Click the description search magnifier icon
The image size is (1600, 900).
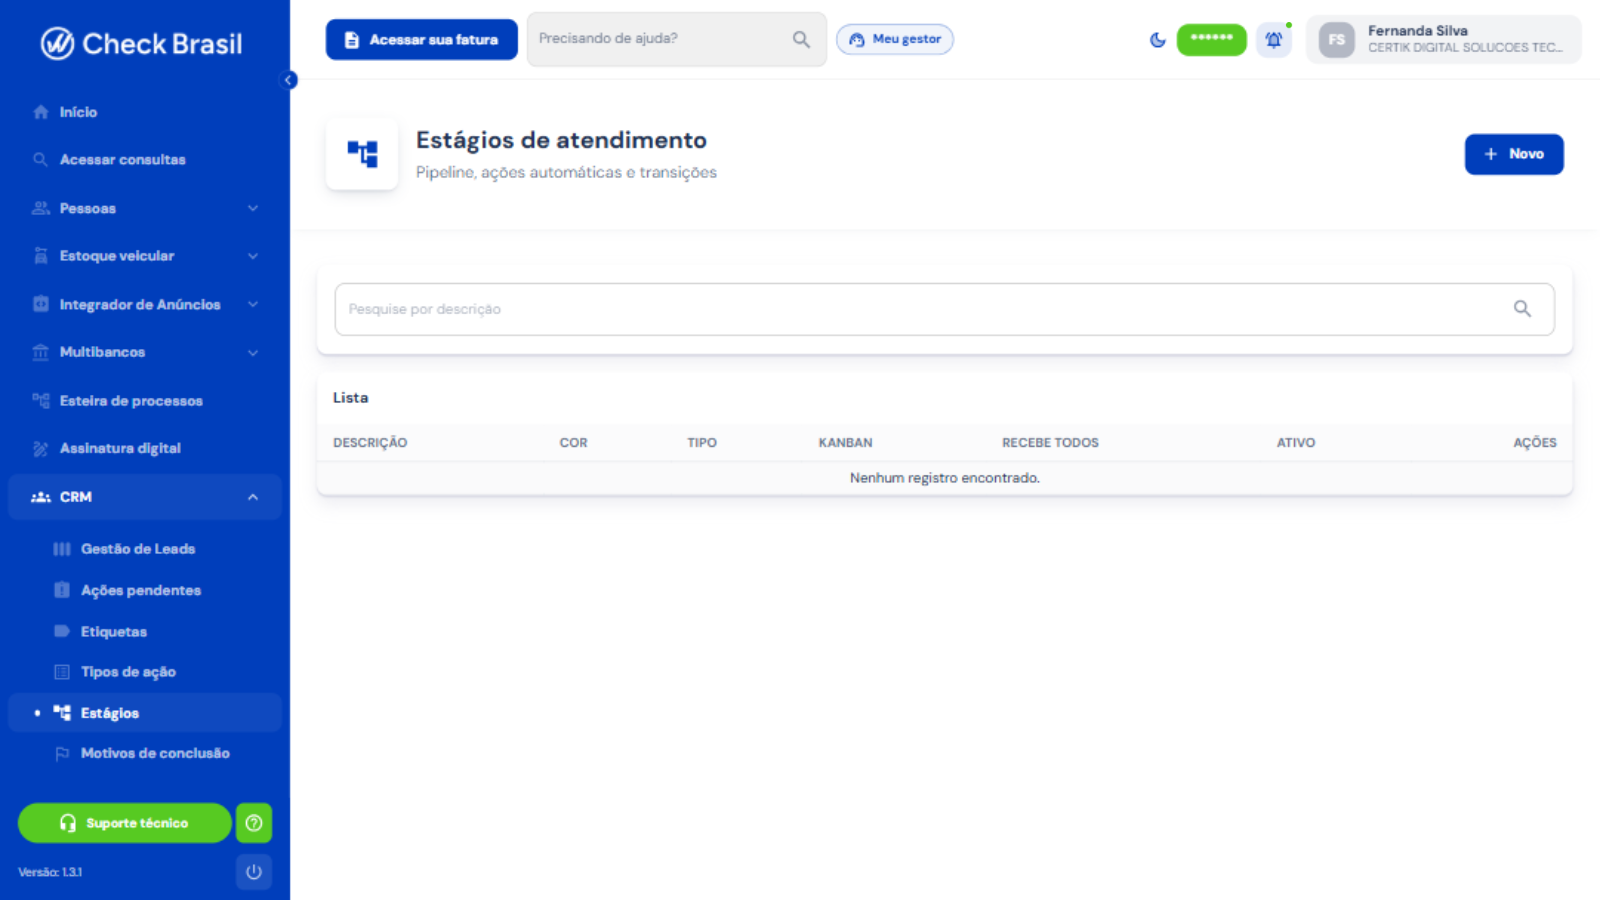[1522, 309]
